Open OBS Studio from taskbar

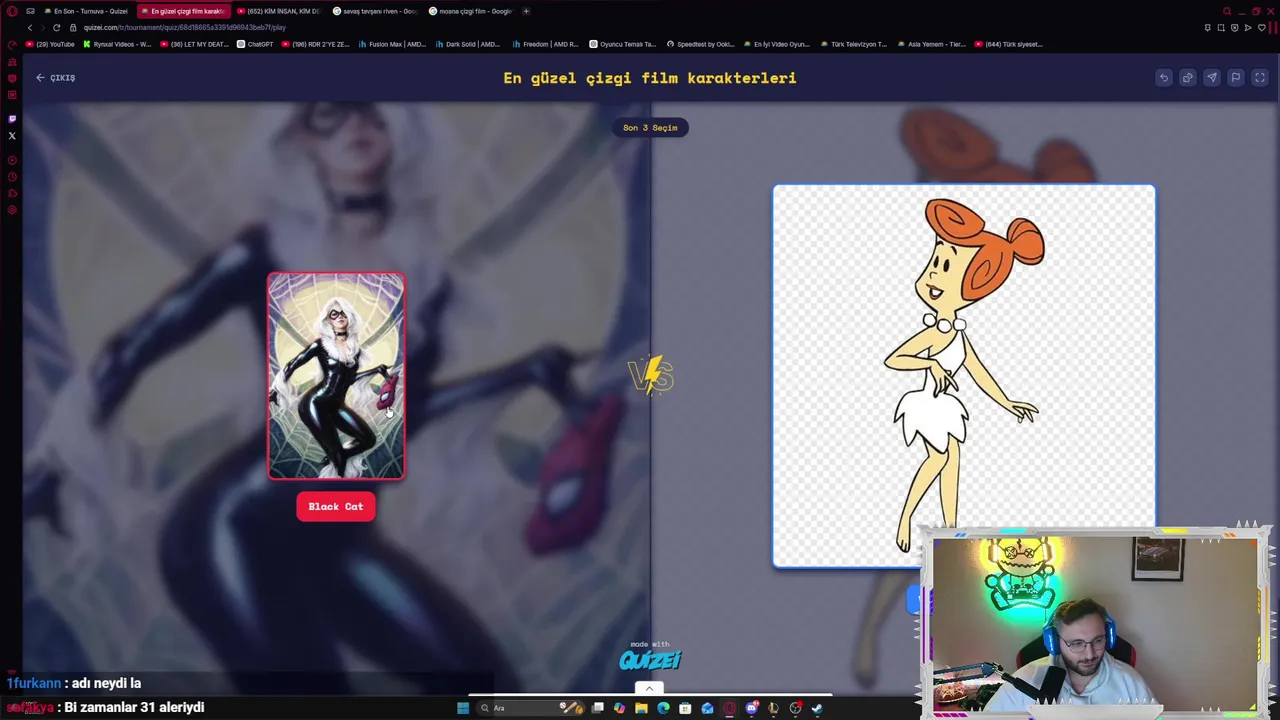795,708
